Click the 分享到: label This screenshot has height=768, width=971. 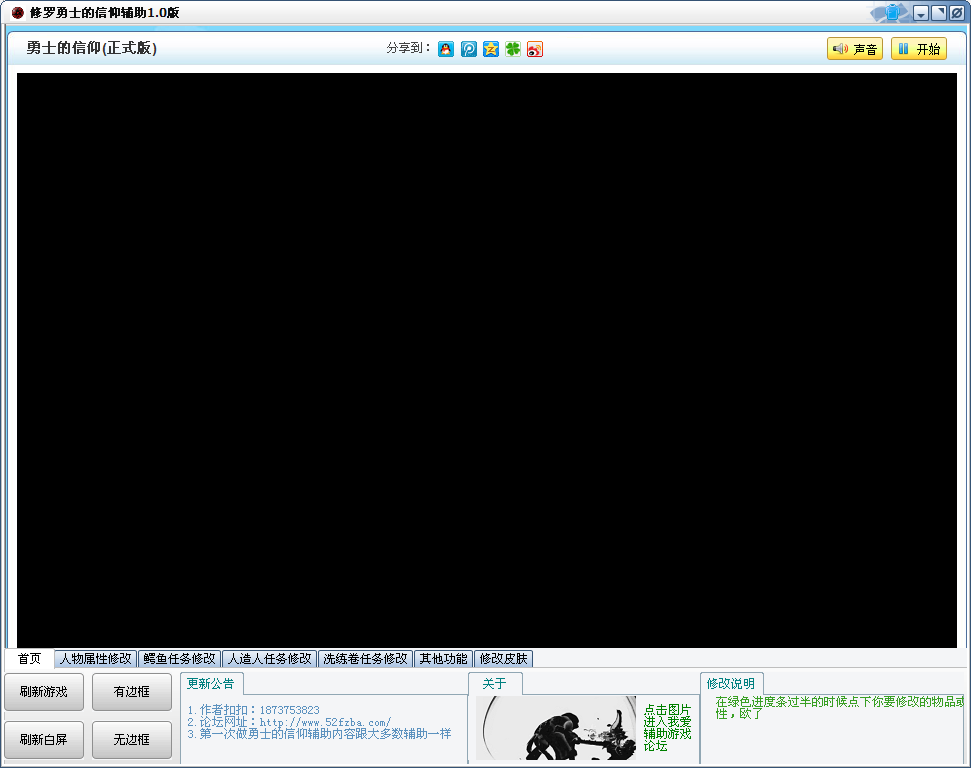pyautogui.click(x=408, y=48)
